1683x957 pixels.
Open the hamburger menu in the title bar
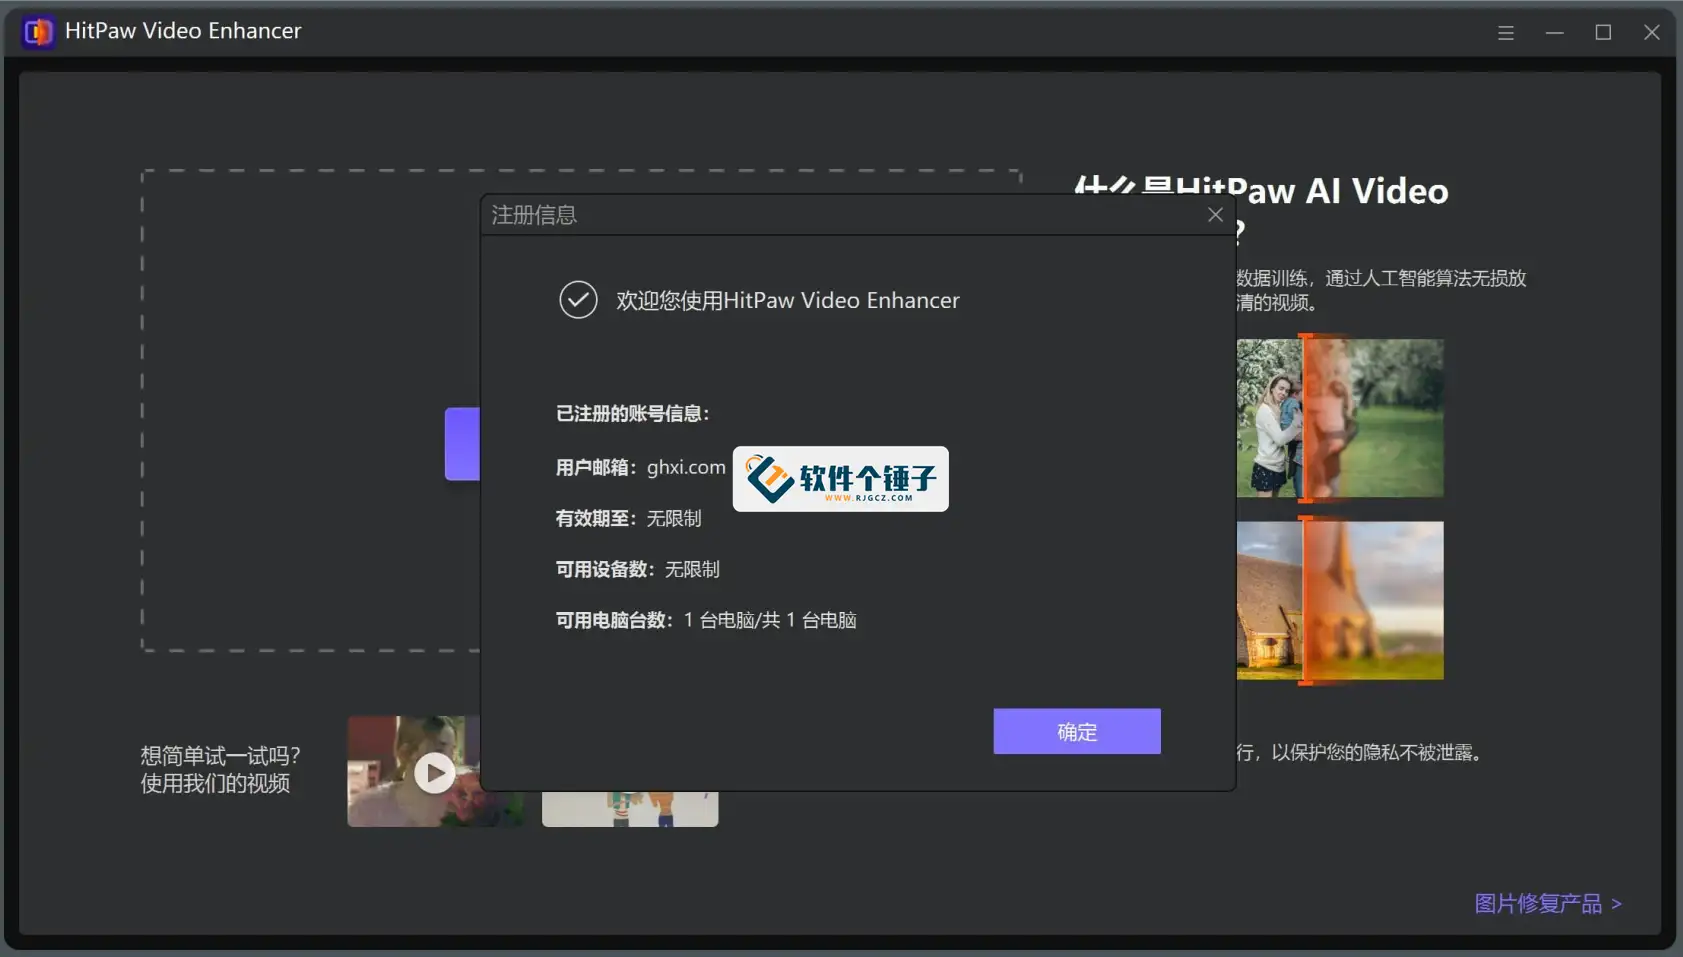click(1505, 32)
